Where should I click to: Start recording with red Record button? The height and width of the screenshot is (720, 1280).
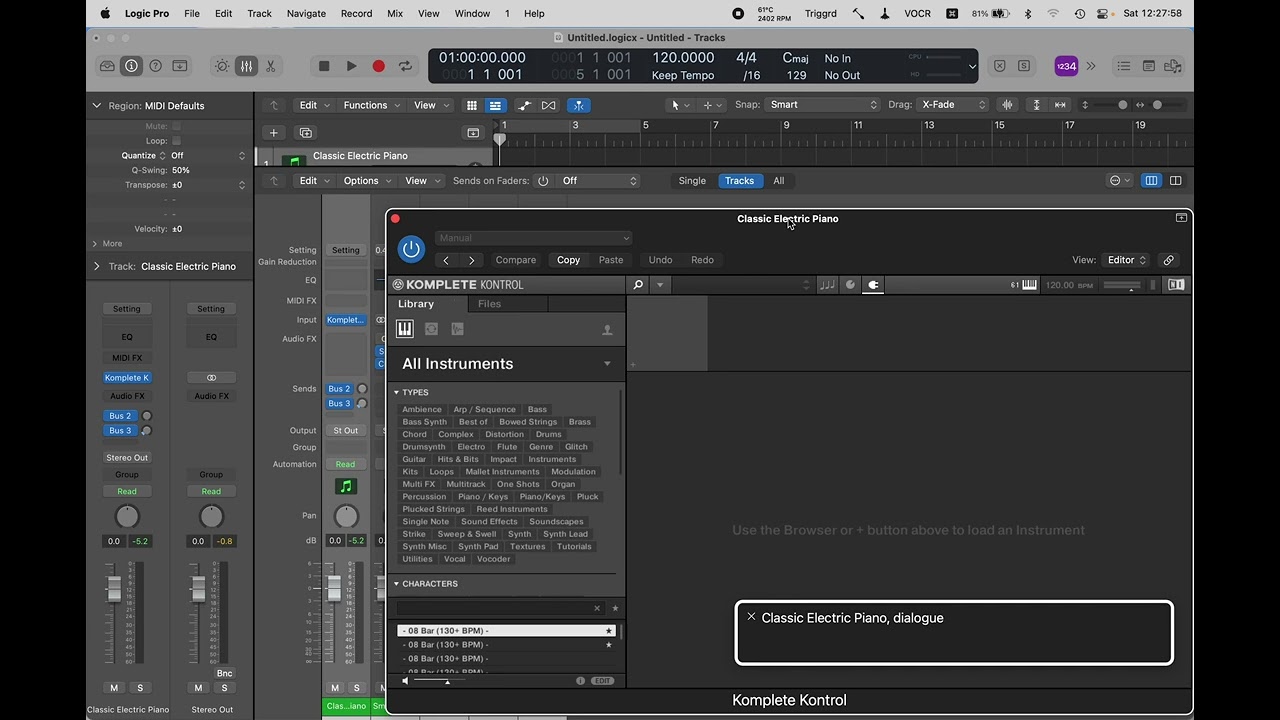(x=378, y=66)
